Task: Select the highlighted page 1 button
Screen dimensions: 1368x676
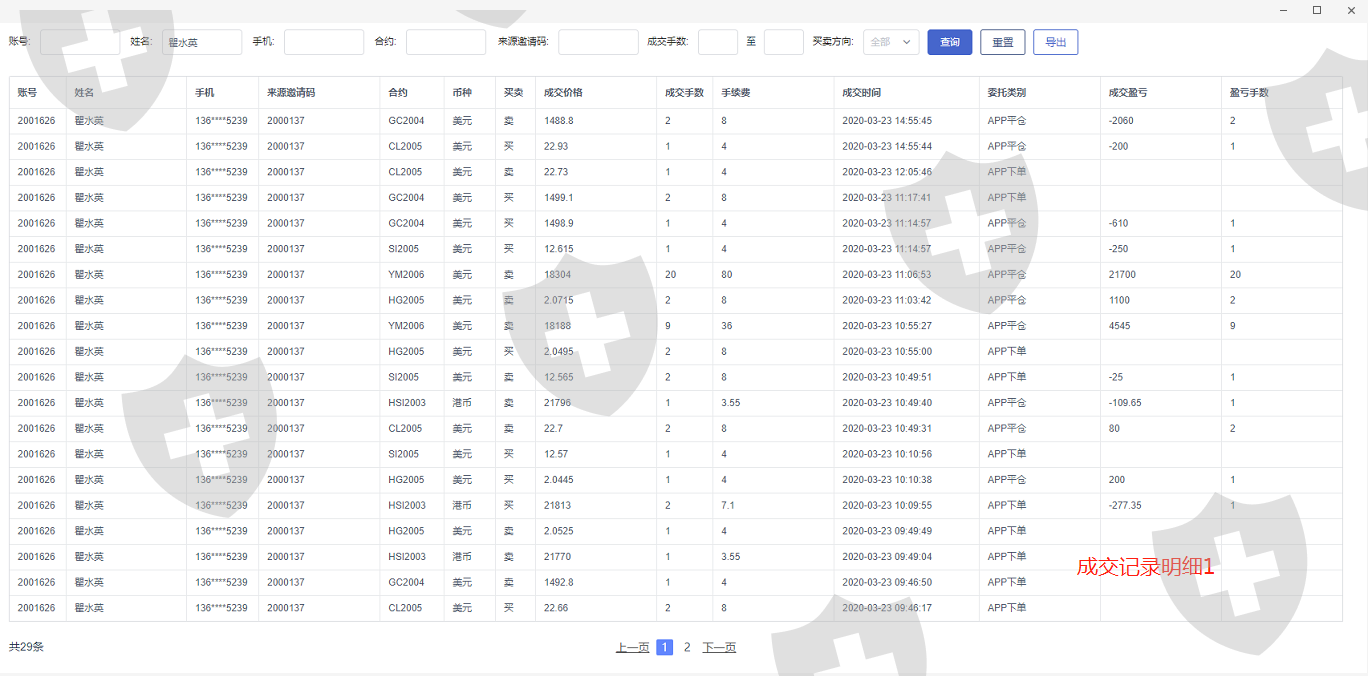Action: tap(664, 647)
